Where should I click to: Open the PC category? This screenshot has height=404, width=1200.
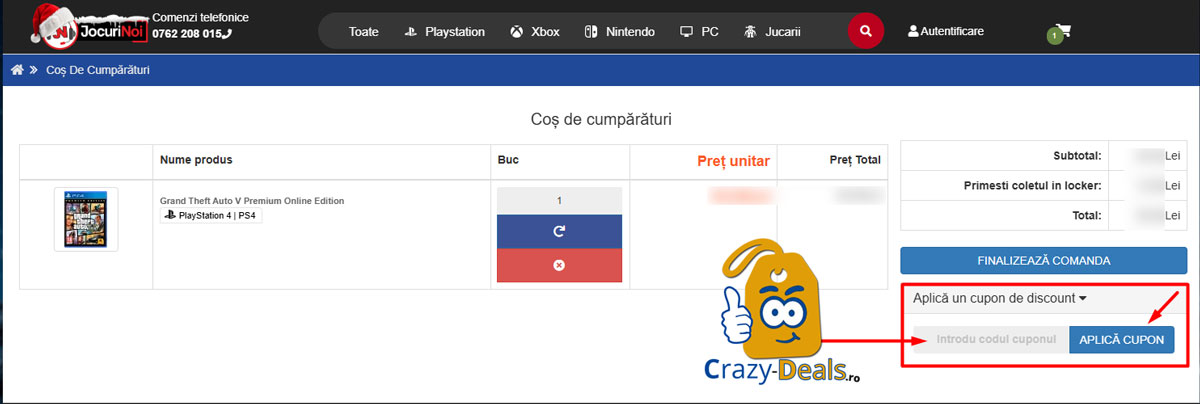coord(699,31)
